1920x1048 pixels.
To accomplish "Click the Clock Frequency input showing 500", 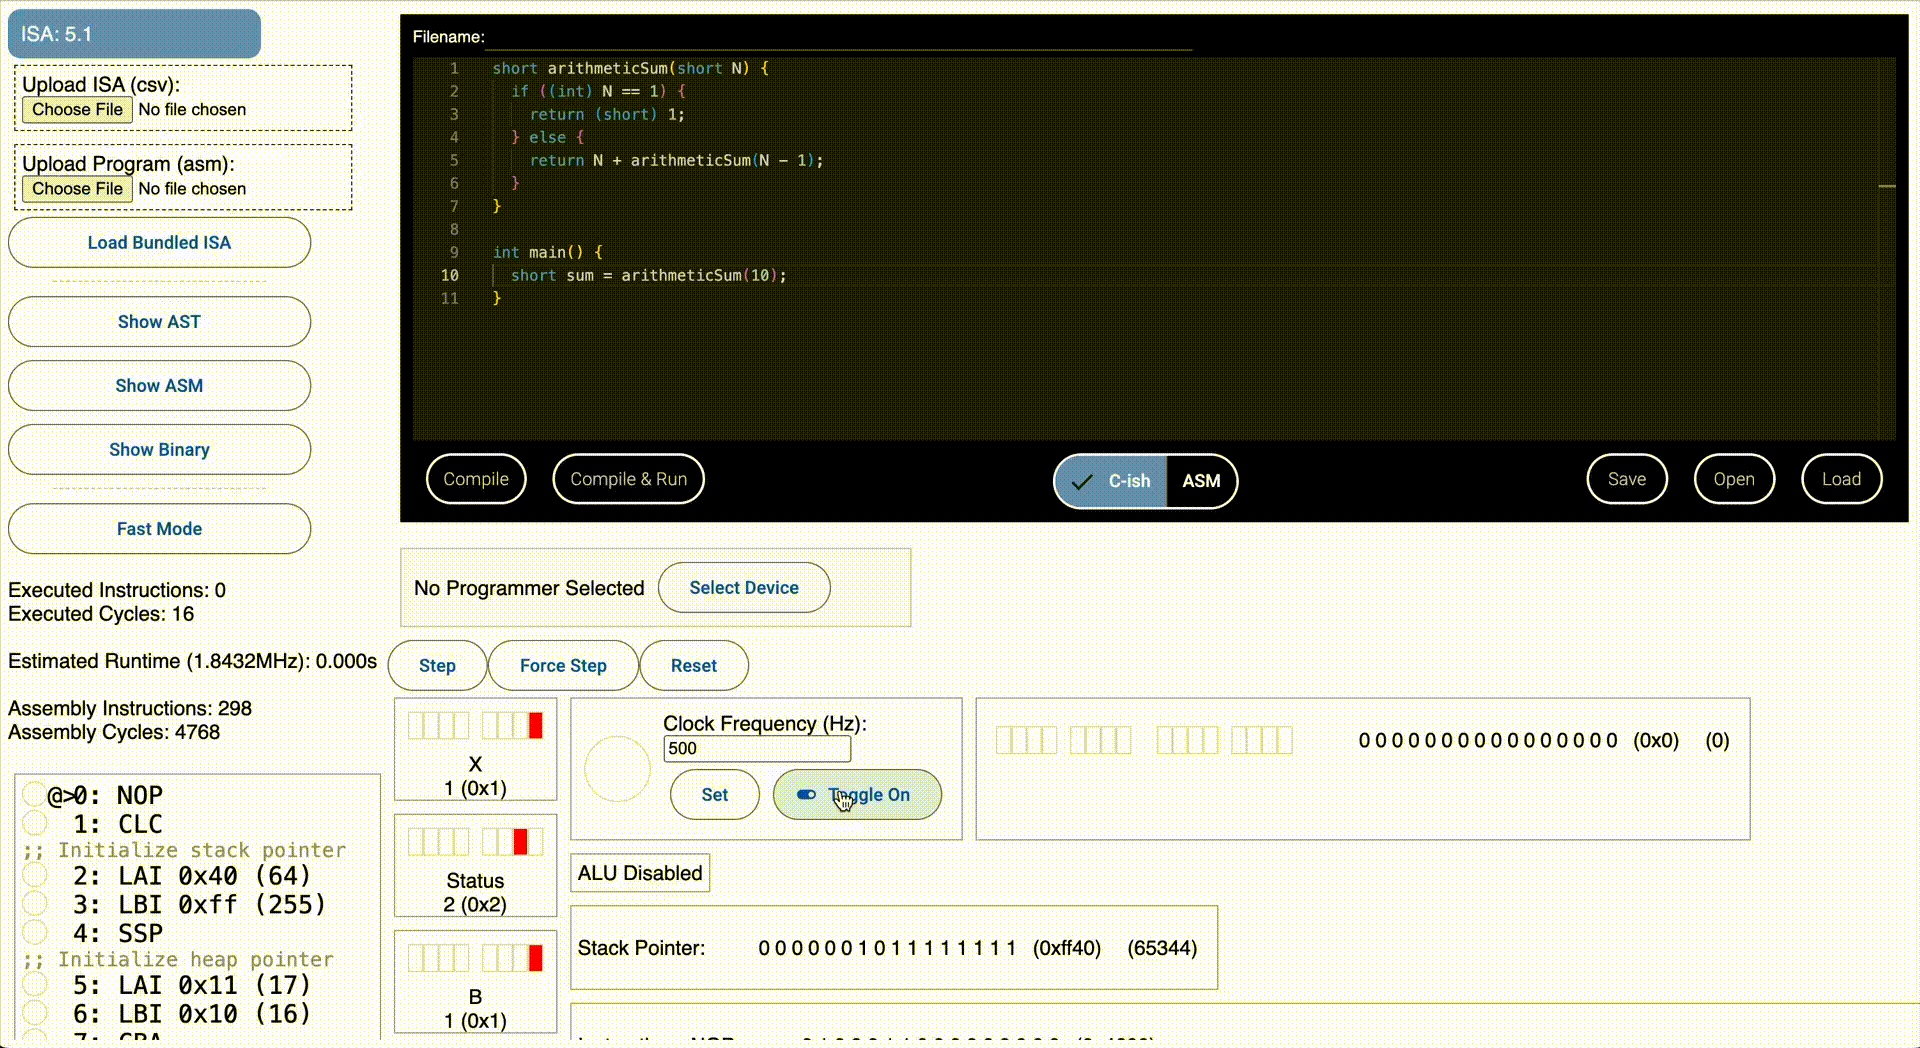I will tap(757, 748).
